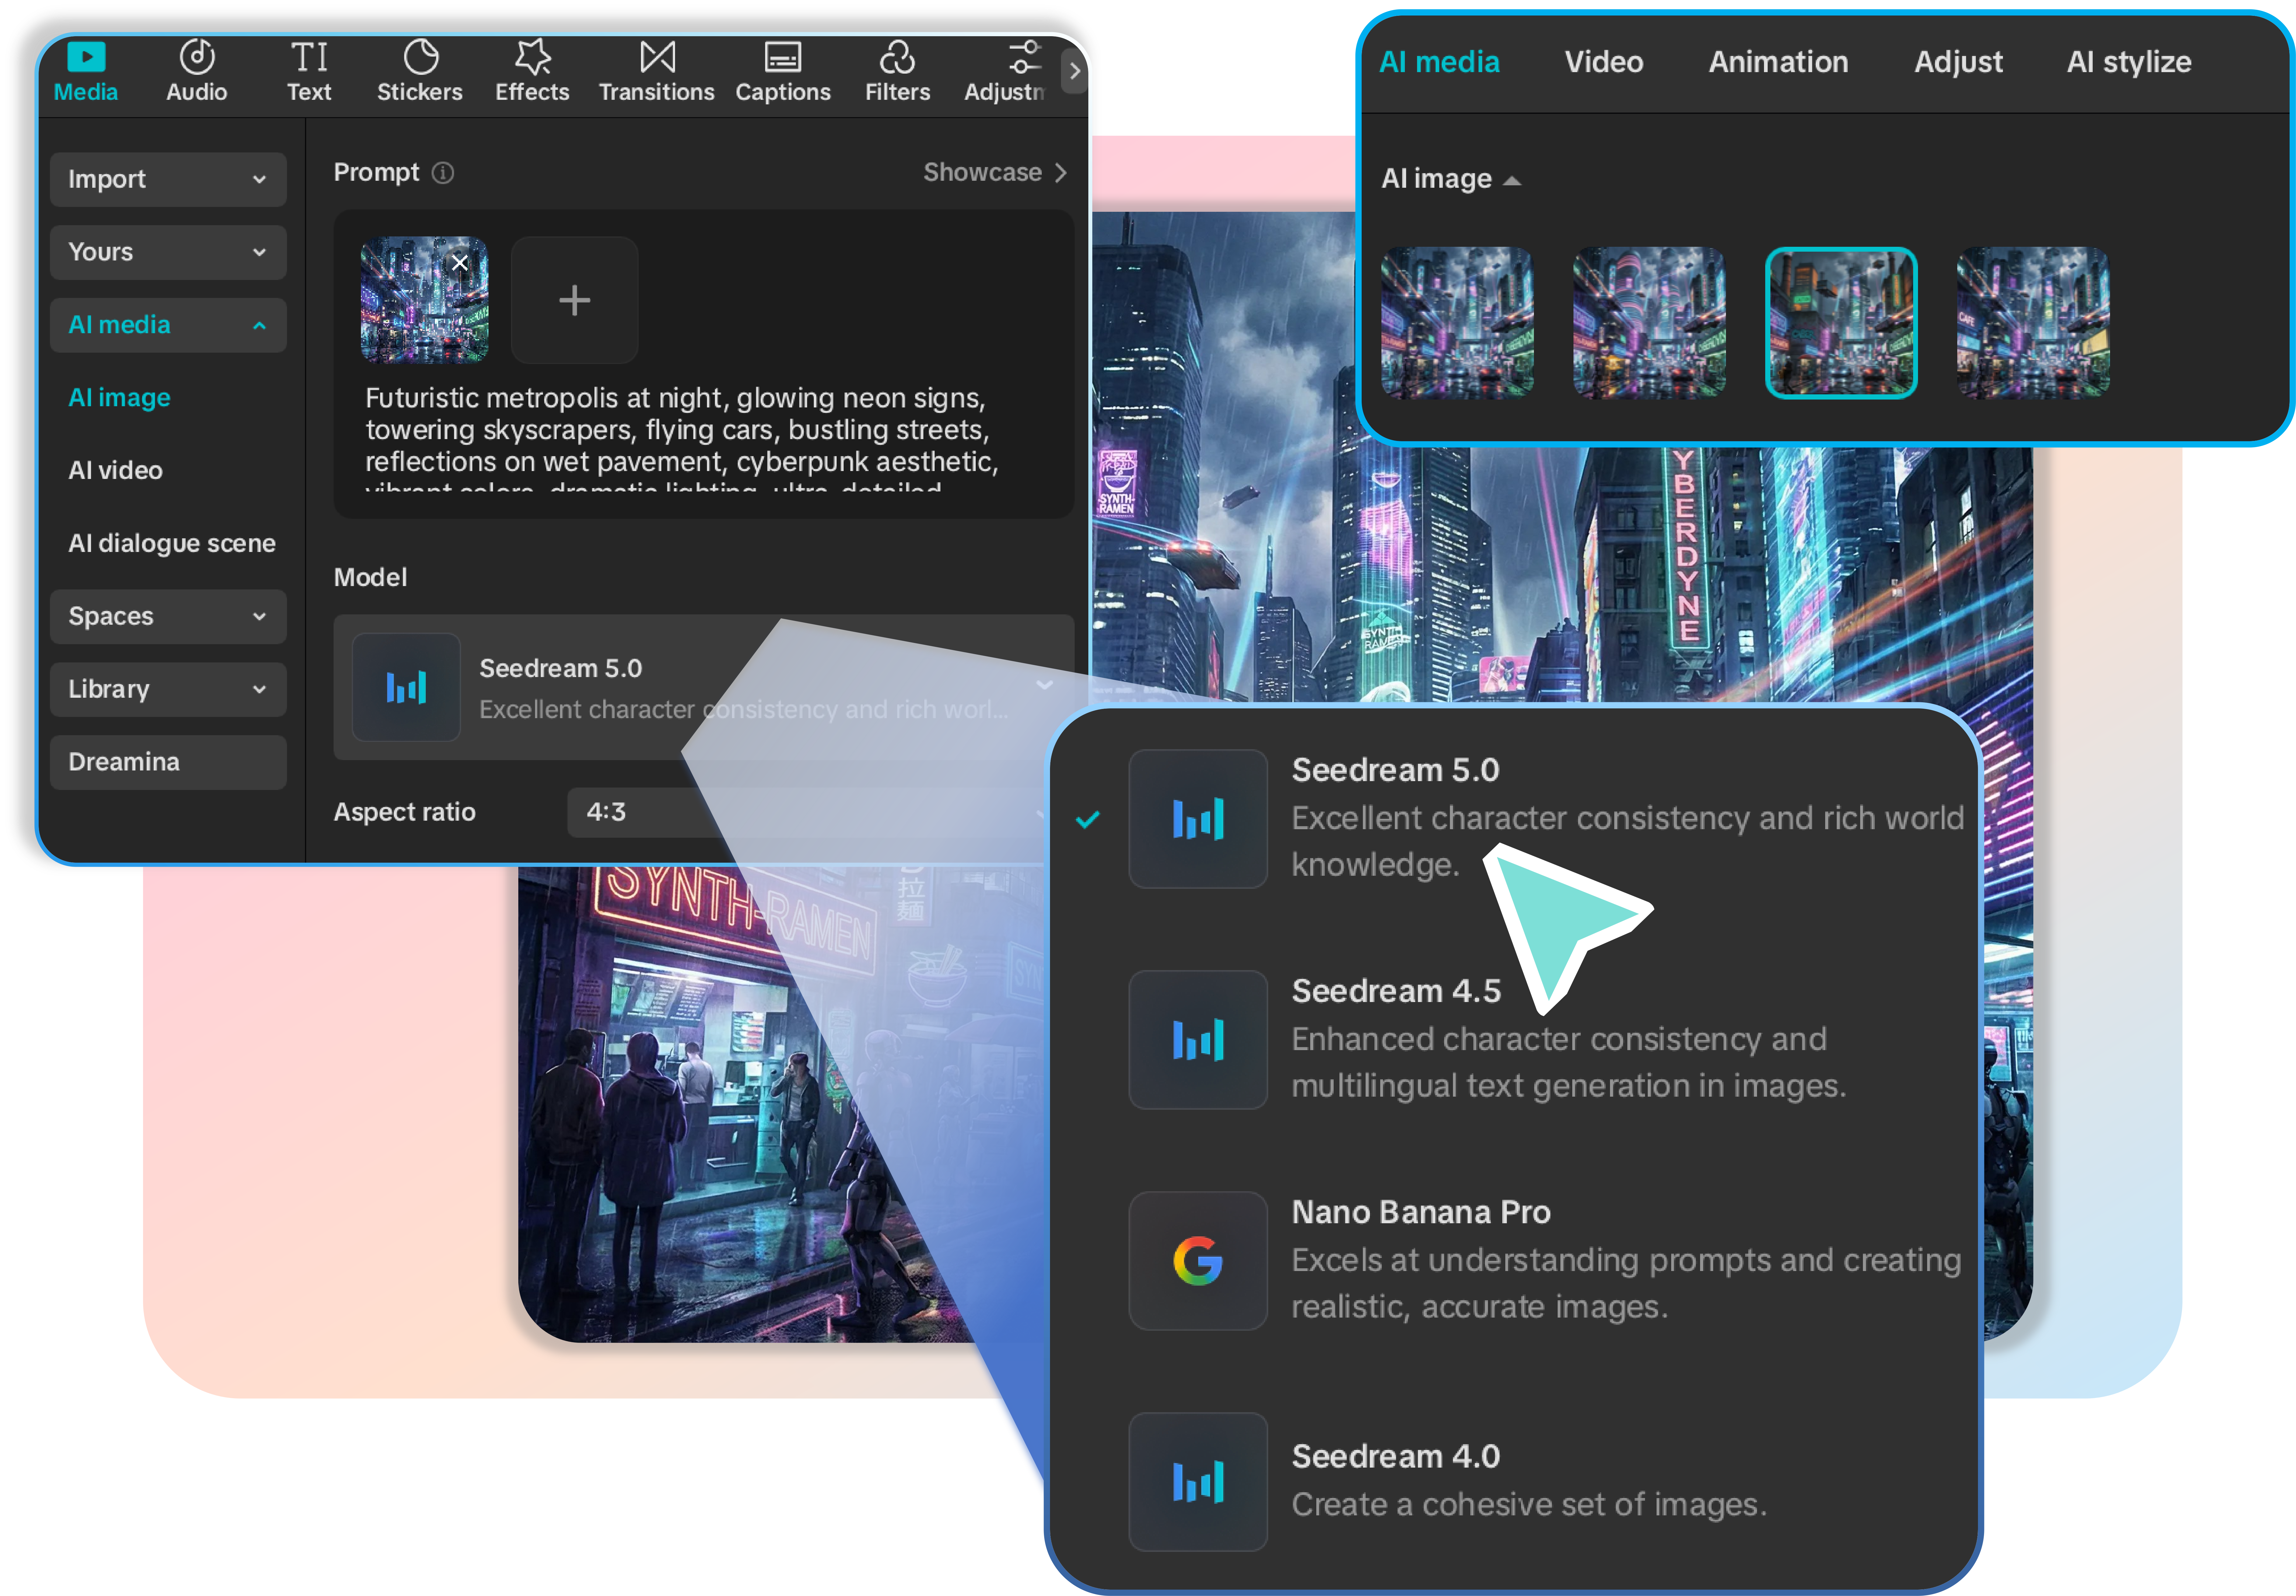This screenshot has width=2296, height=1596.
Task: Expand the Spaces dropdown
Action: tap(168, 616)
